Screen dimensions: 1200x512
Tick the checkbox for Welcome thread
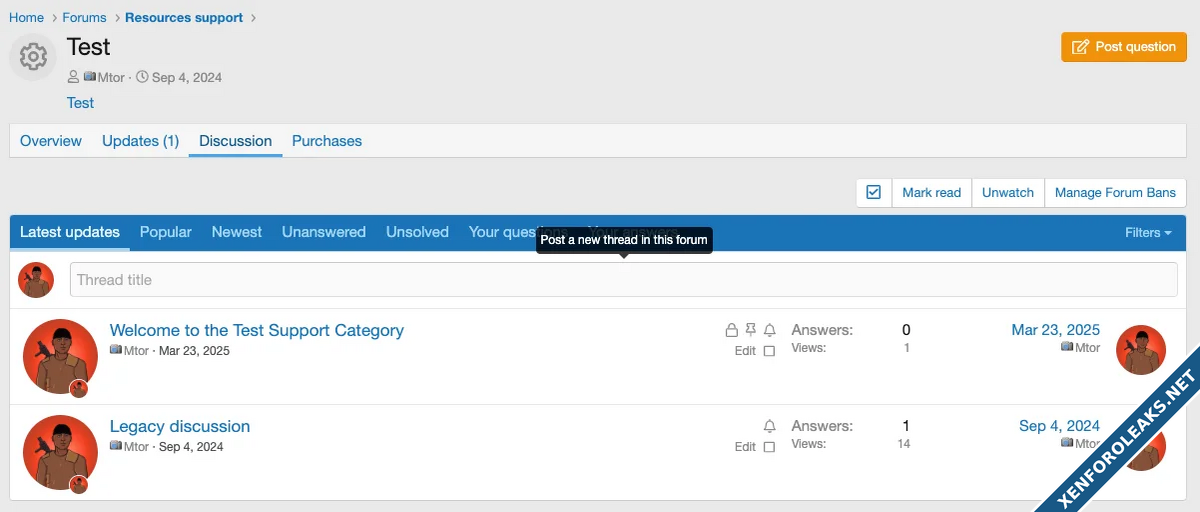(x=769, y=351)
